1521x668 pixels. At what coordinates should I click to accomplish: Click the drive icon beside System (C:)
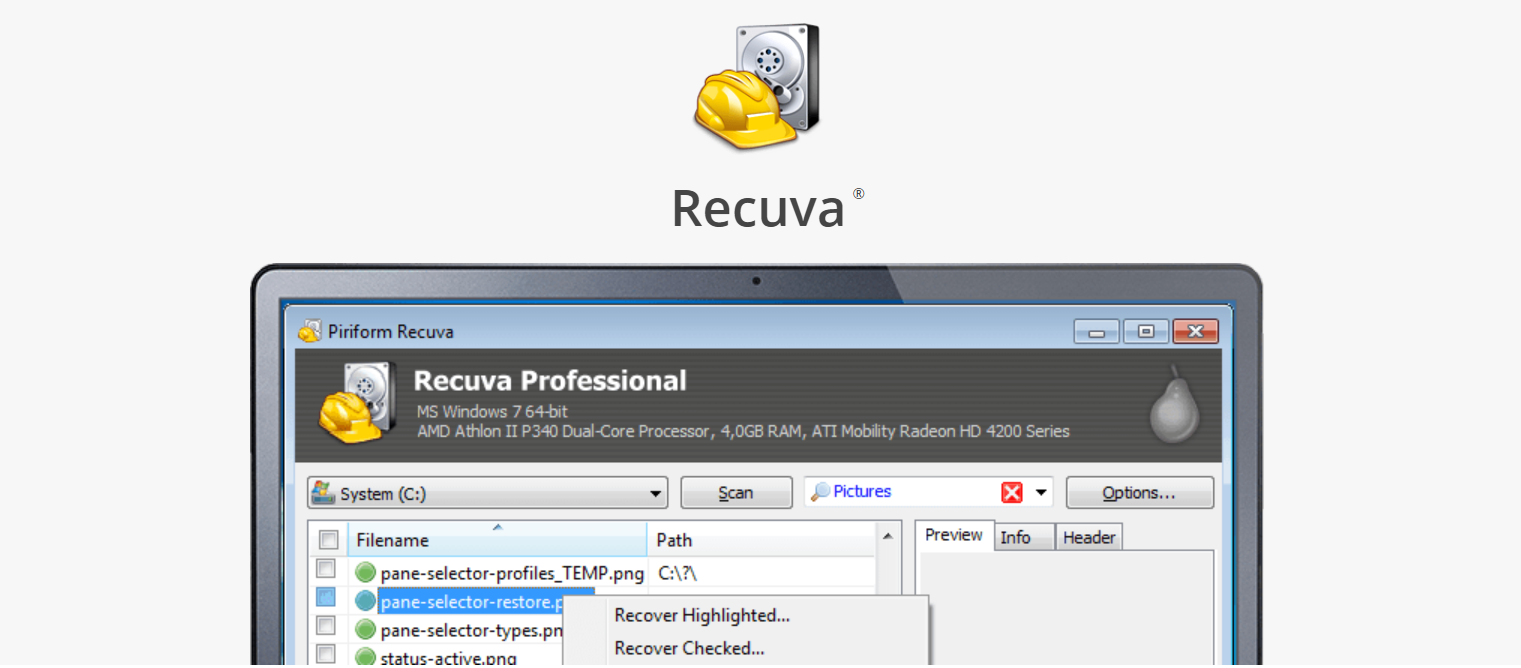tap(324, 492)
